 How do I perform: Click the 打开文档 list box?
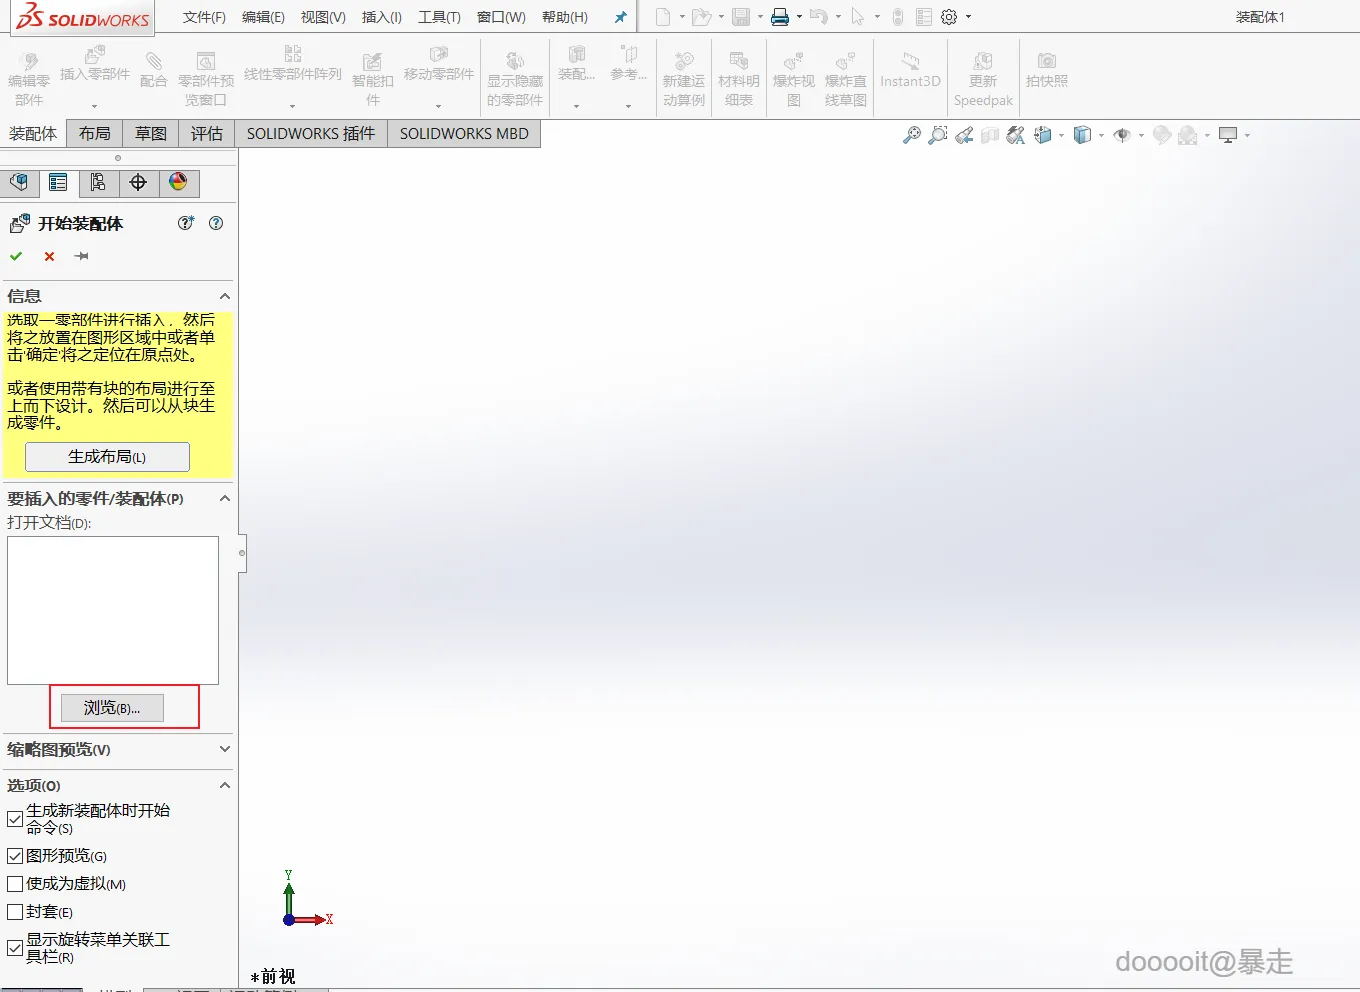click(113, 610)
